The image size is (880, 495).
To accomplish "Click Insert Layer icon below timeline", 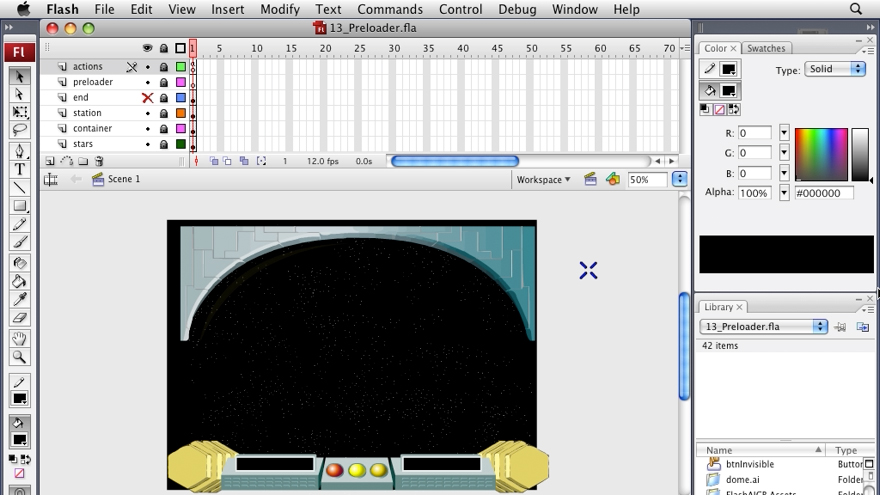I will point(50,161).
